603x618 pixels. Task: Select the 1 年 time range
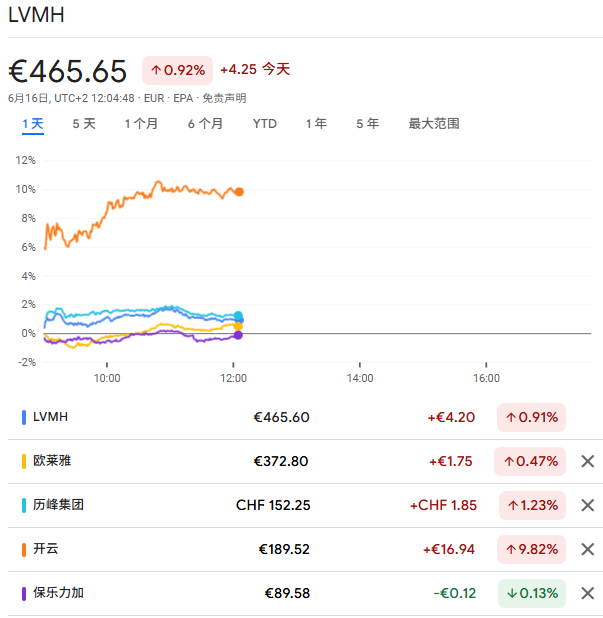[316, 124]
